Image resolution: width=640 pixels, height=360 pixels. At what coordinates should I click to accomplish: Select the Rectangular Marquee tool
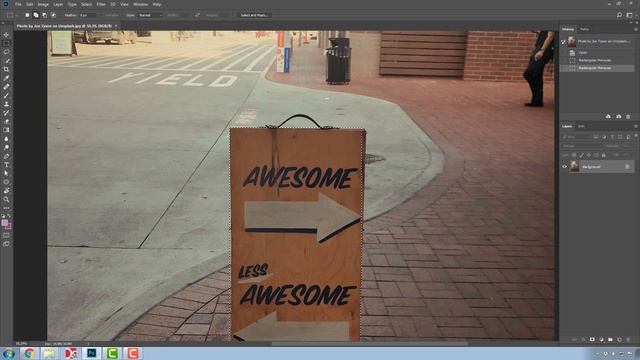(6, 44)
